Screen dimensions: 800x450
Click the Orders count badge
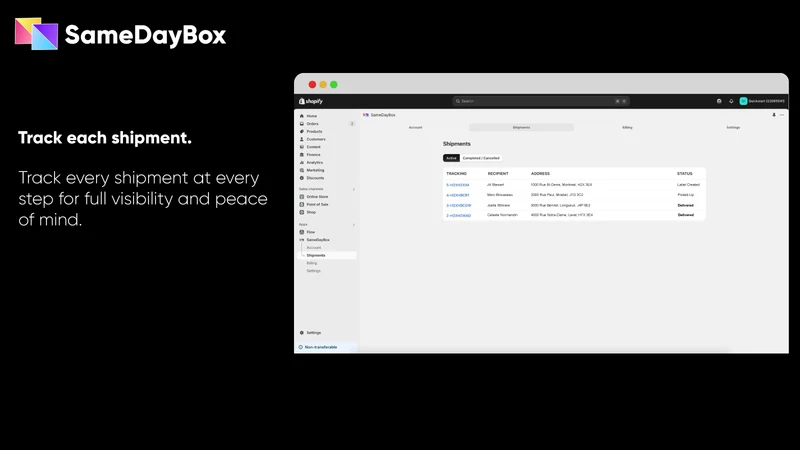(352, 123)
